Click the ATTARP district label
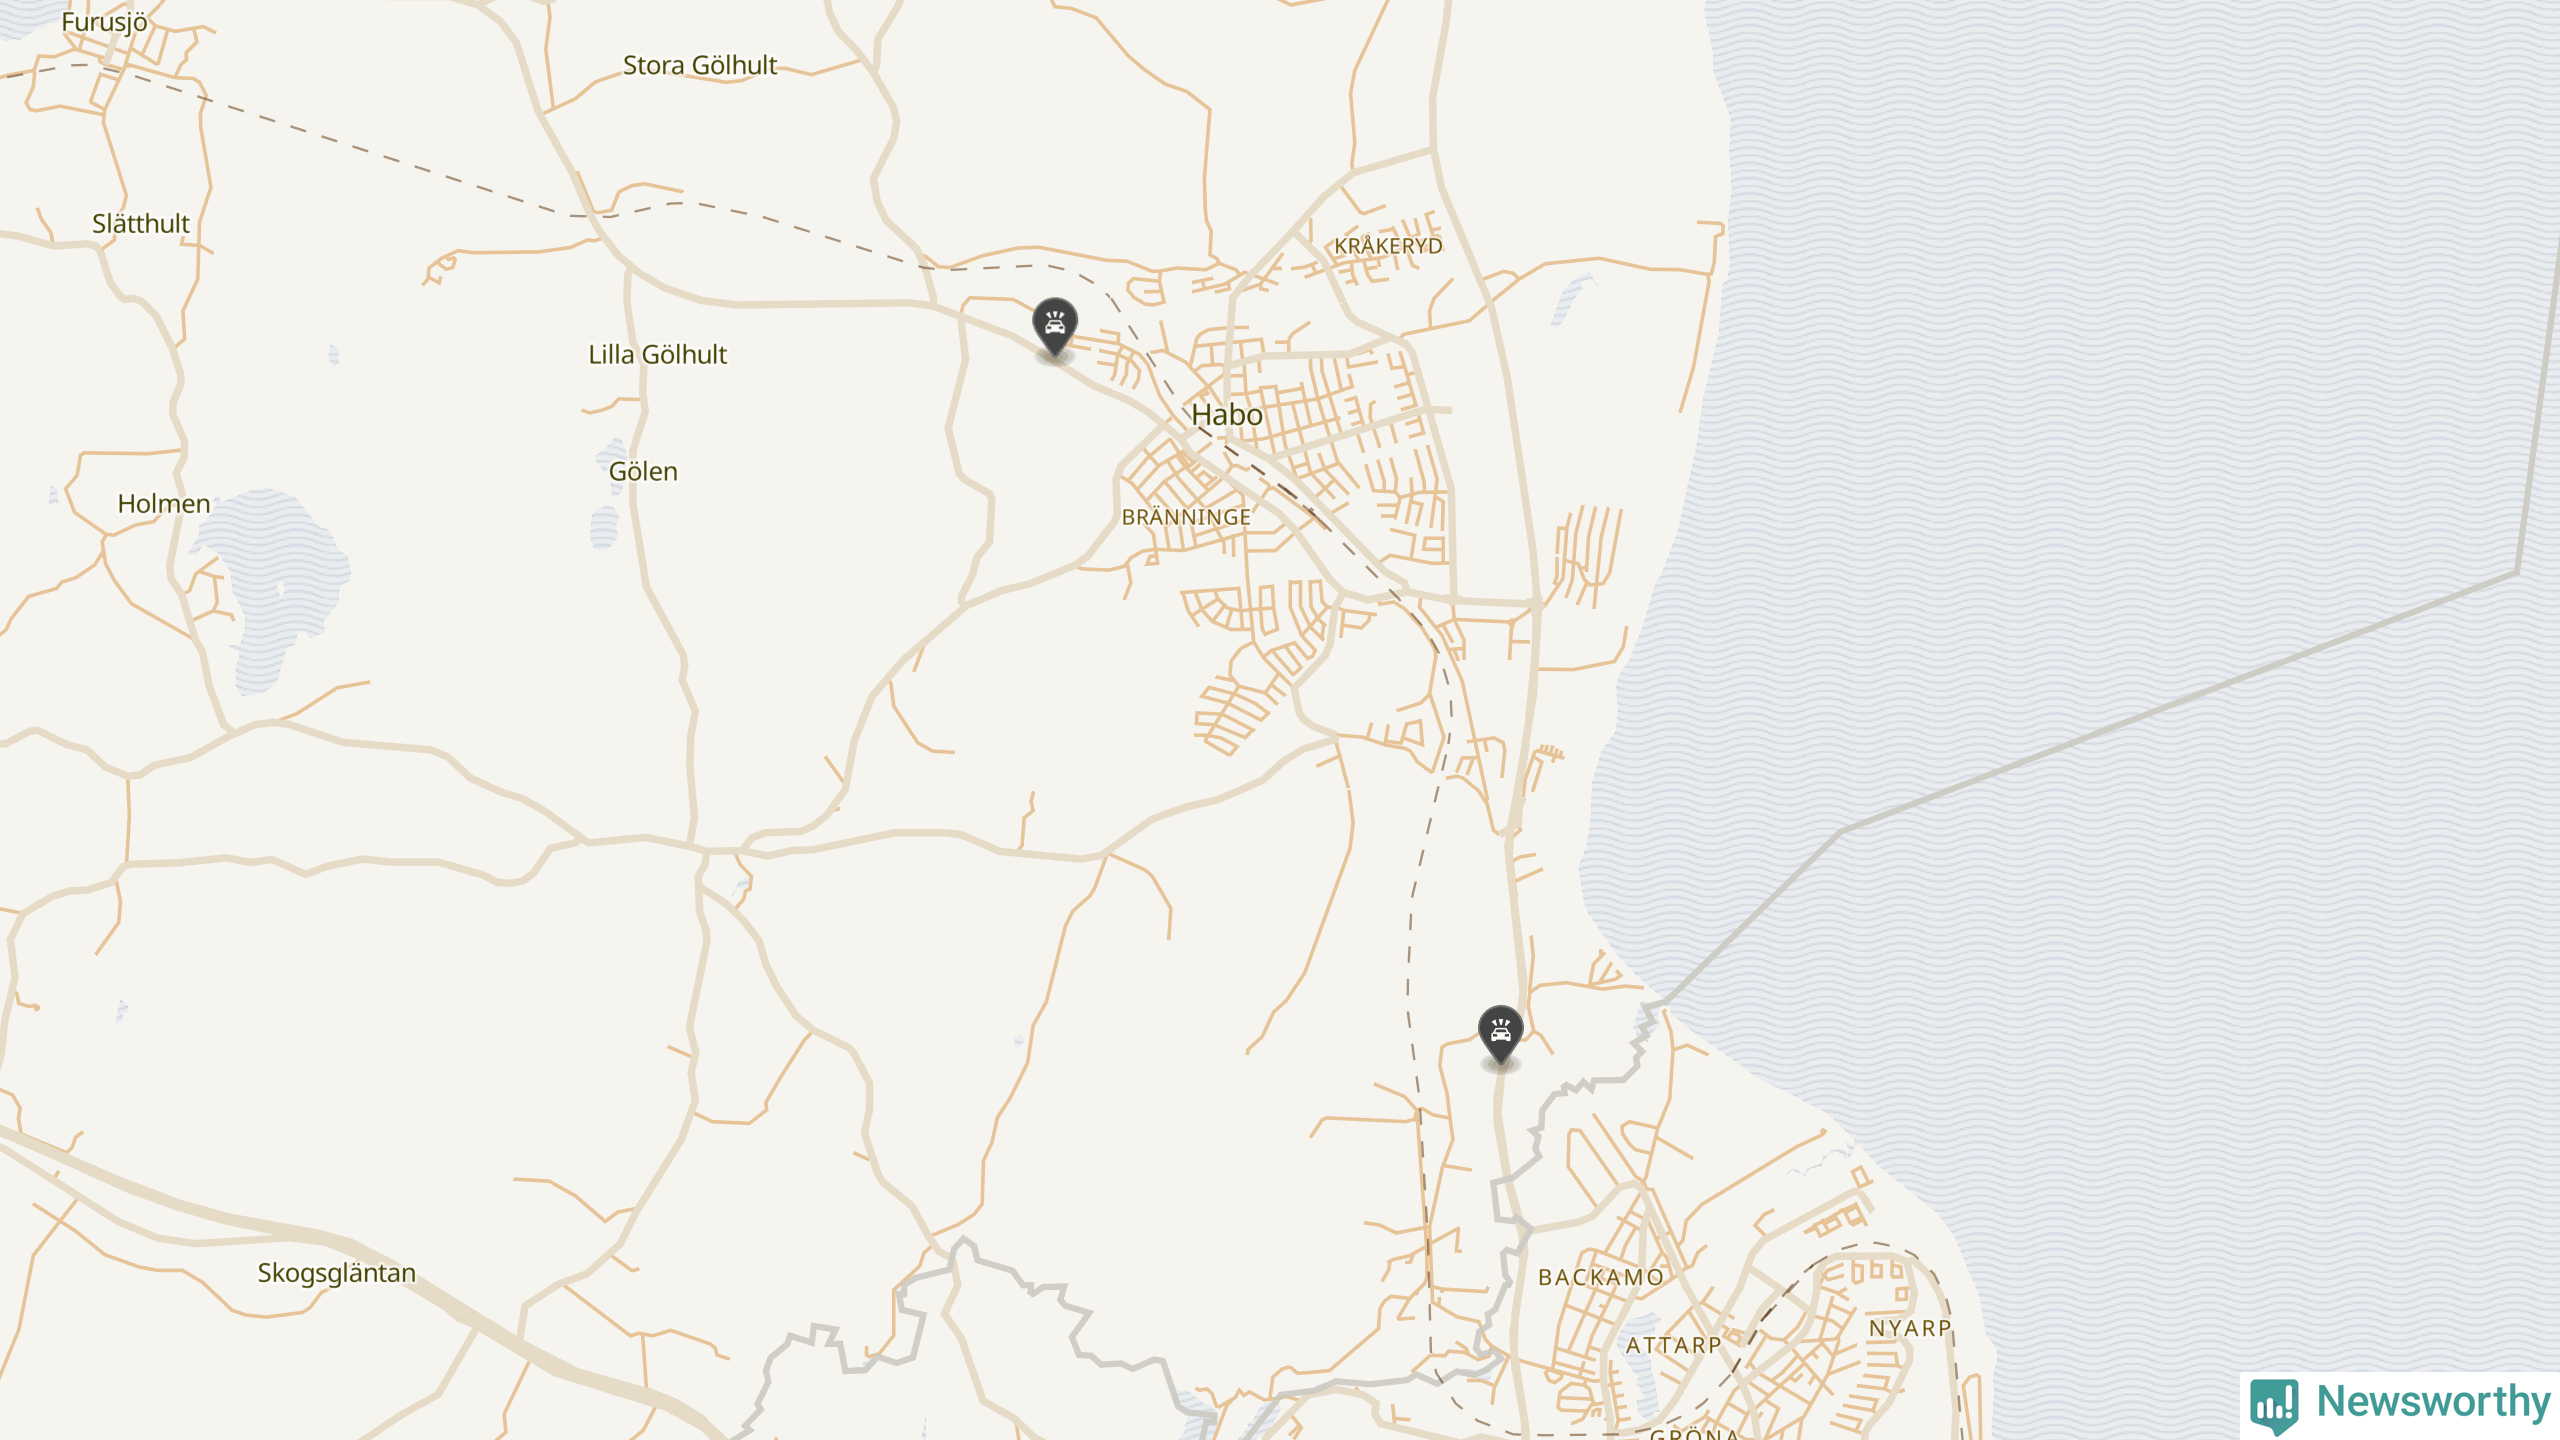Viewport: 2560px width, 1440px height. pos(1673,1346)
